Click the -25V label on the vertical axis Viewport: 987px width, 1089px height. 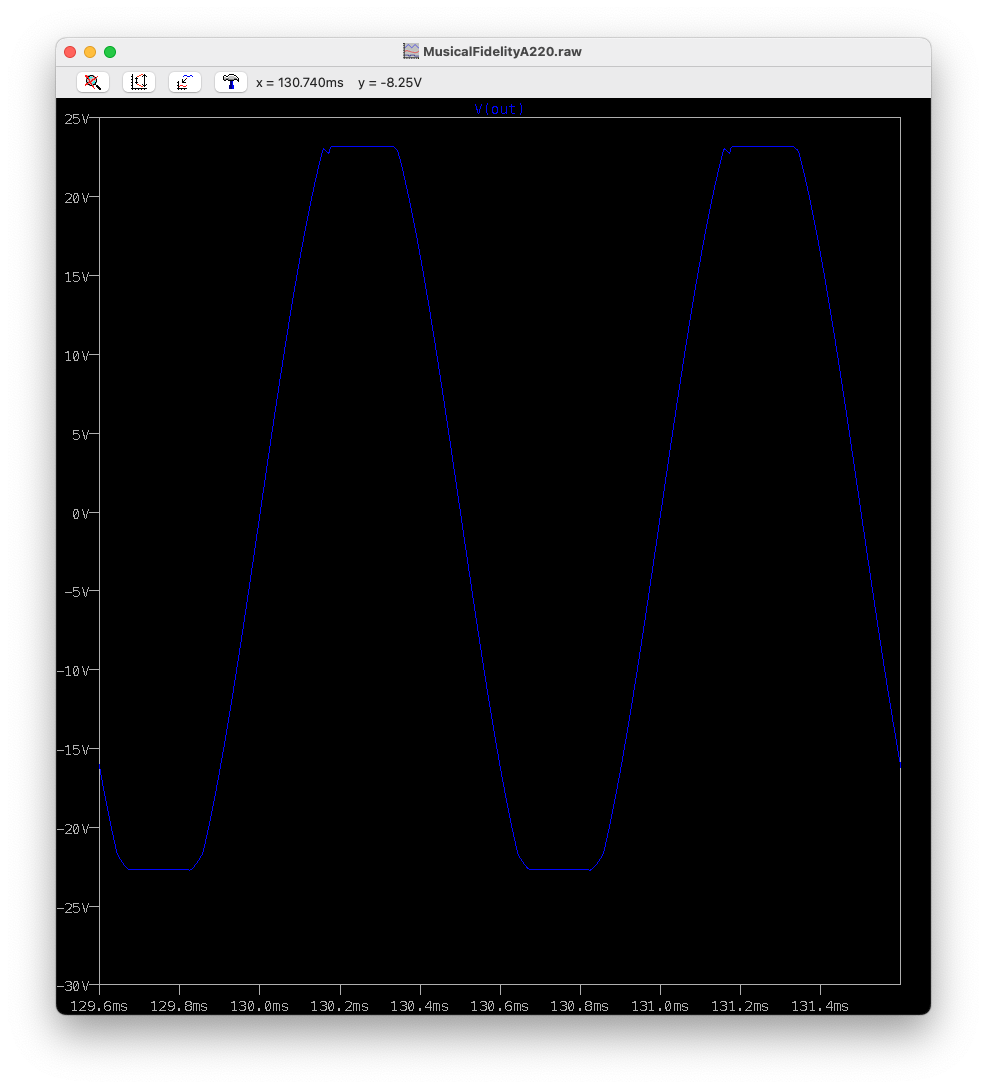74,908
